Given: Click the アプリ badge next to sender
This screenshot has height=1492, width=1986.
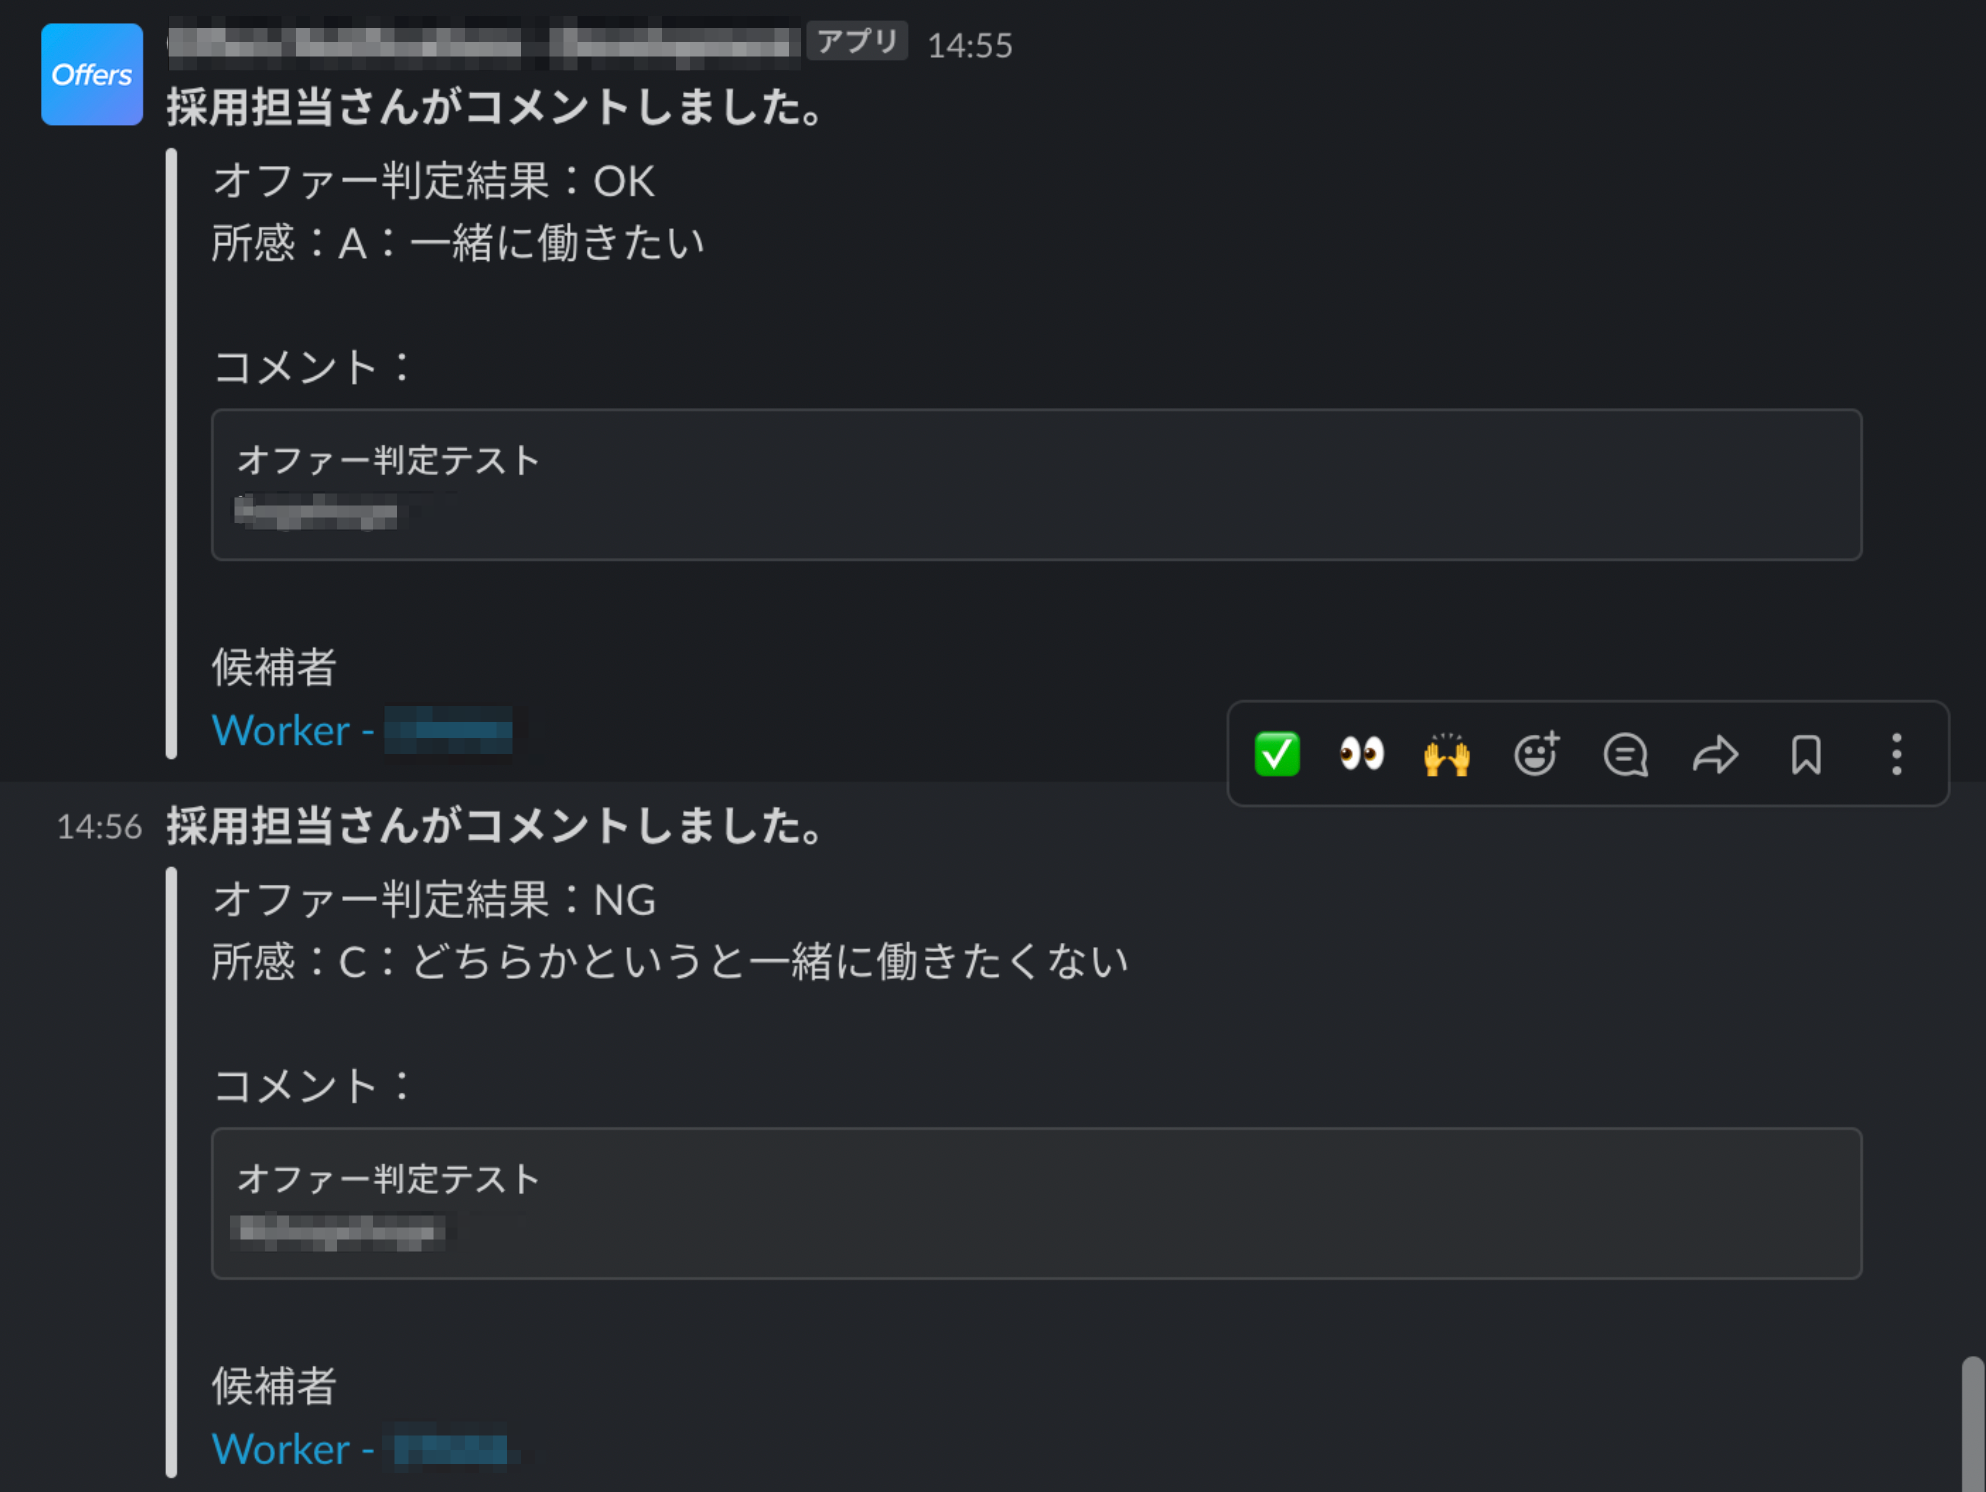Looking at the screenshot, I should click(857, 42).
